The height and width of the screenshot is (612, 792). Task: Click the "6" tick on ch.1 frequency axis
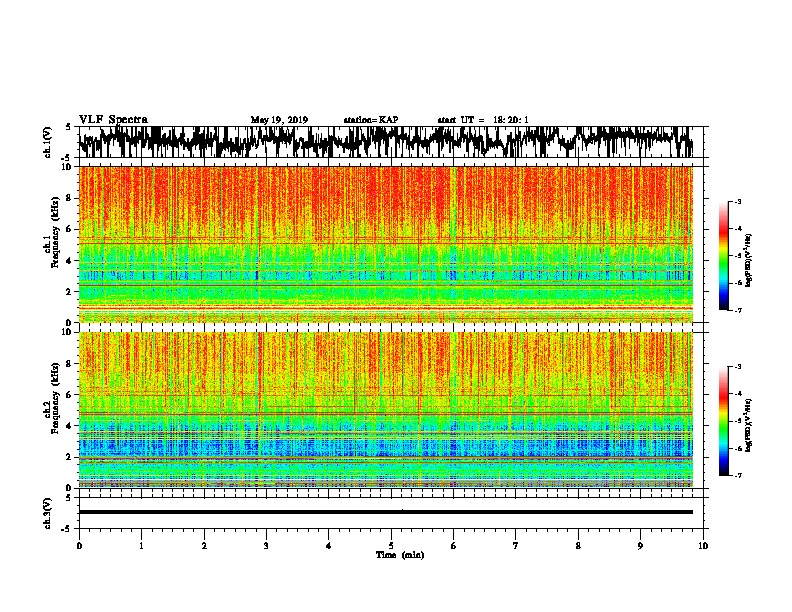click(x=69, y=230)
